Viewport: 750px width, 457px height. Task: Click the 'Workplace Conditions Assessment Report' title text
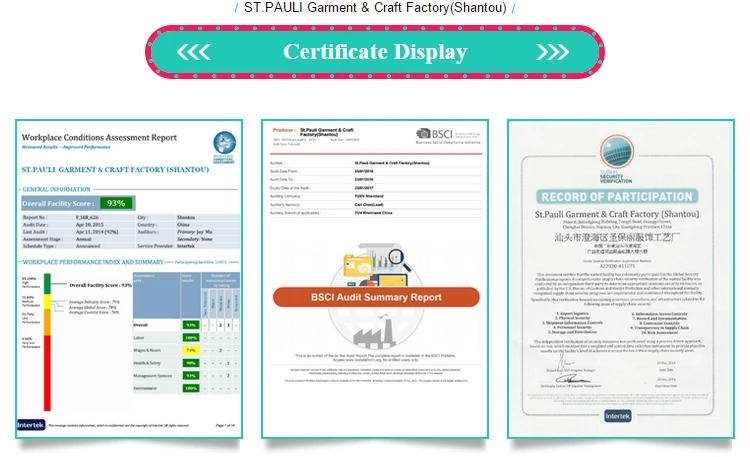tap(99, 137)
